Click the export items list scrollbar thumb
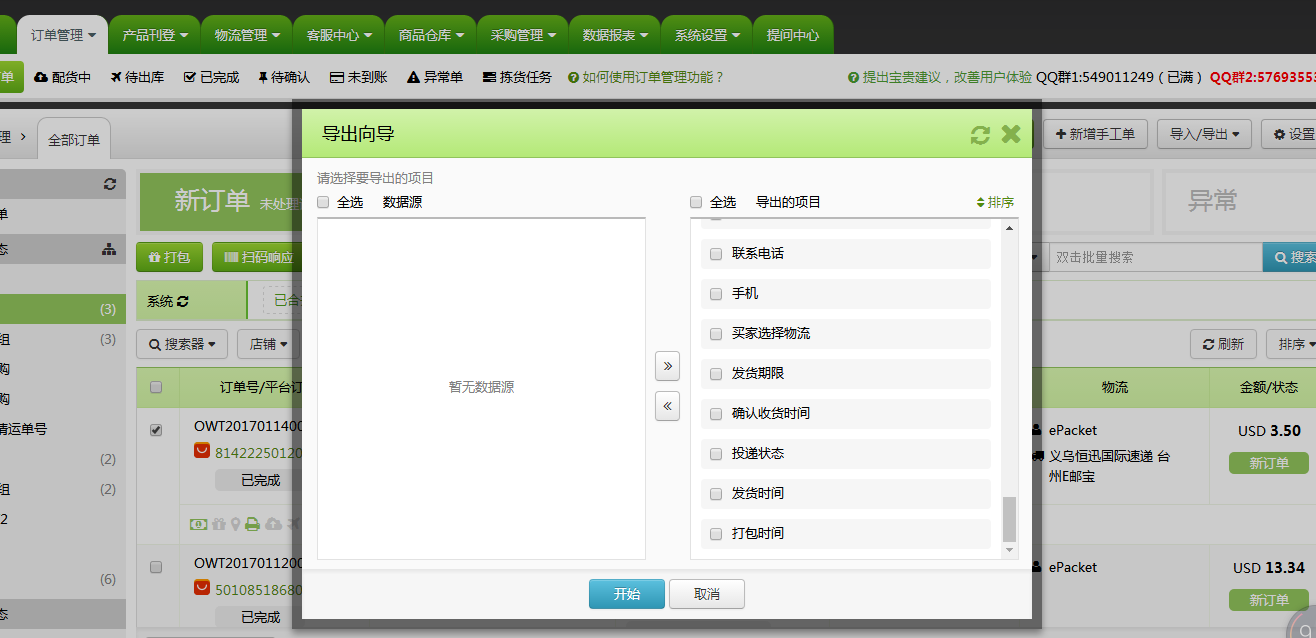Image resolution: width=1316 pixels, height=638 pixels. [1009, 519]
